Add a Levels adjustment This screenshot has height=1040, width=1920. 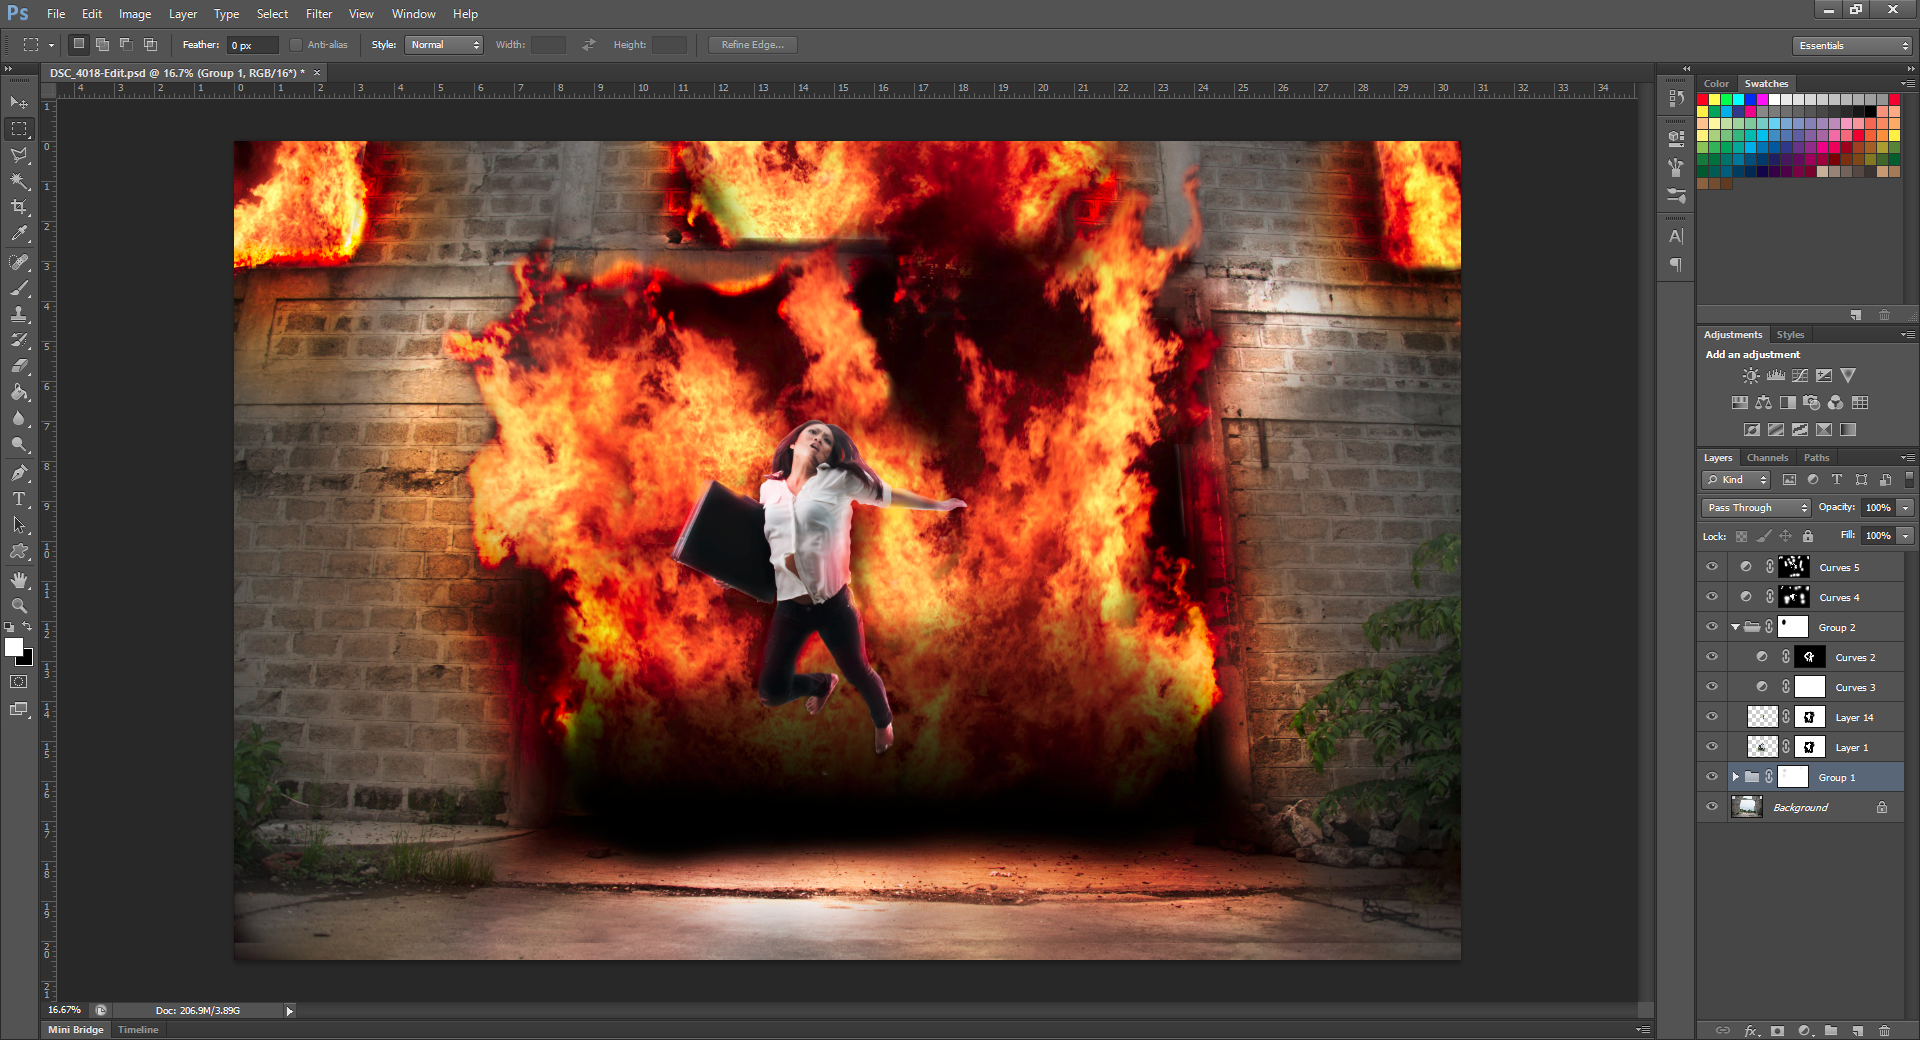coord(1775,376)
